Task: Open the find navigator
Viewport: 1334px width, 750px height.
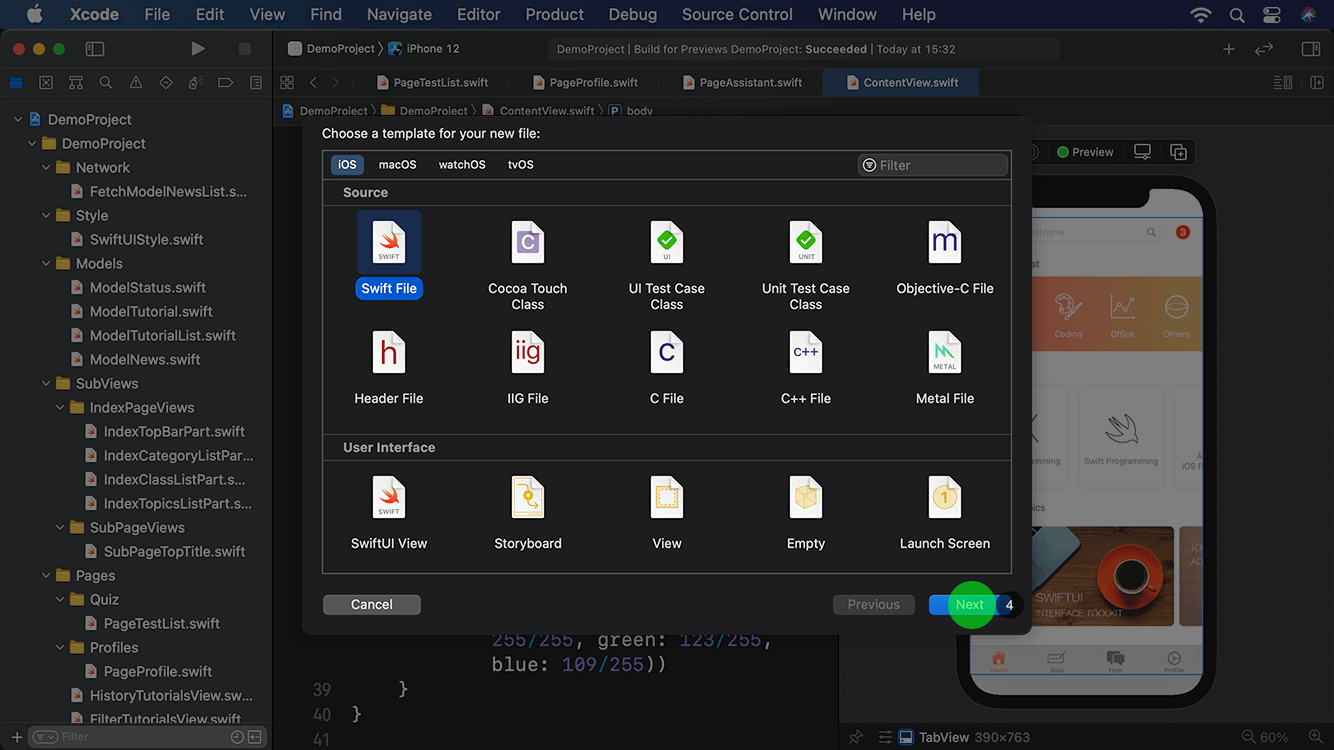Action: click(106, 83)
